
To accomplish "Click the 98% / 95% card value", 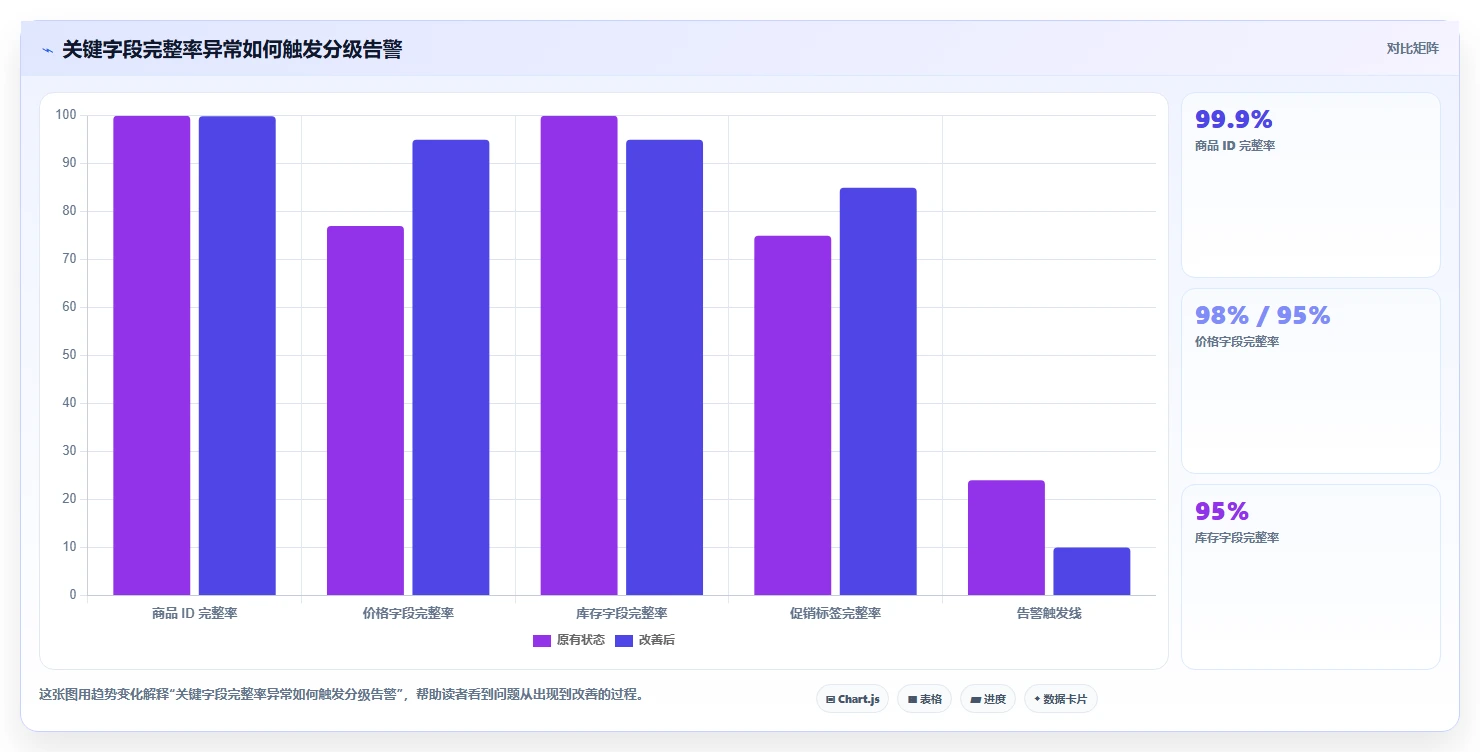I will pyautogui.click(x=1263, y=316).
